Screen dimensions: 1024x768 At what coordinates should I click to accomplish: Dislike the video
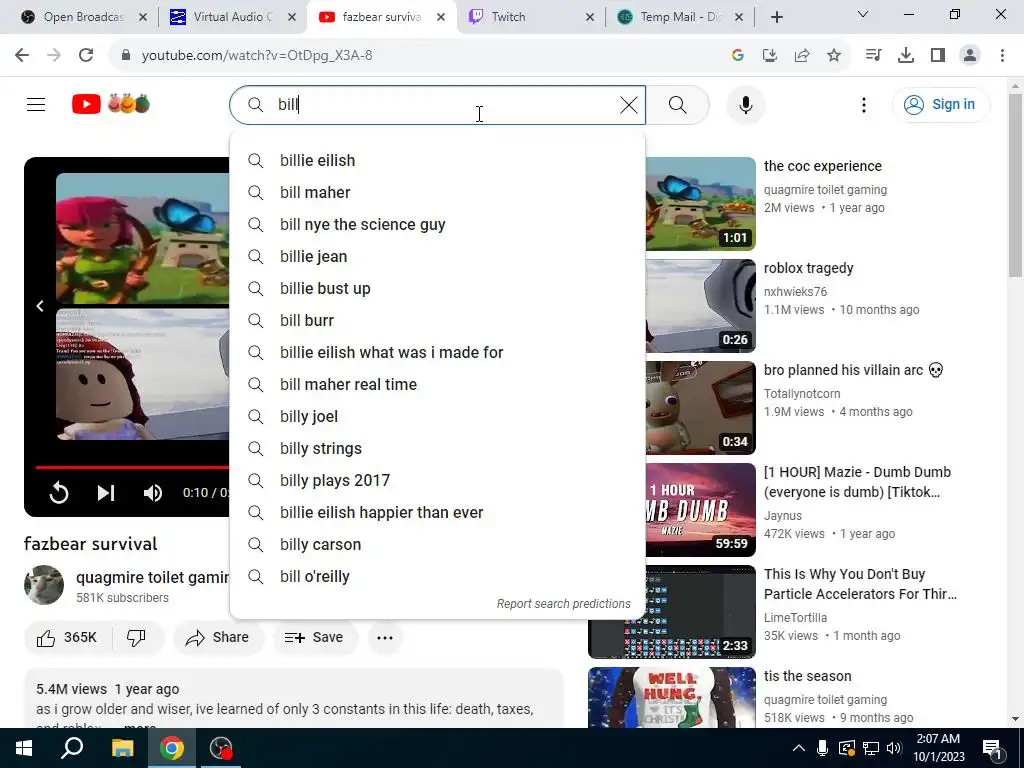pos(136,637)
